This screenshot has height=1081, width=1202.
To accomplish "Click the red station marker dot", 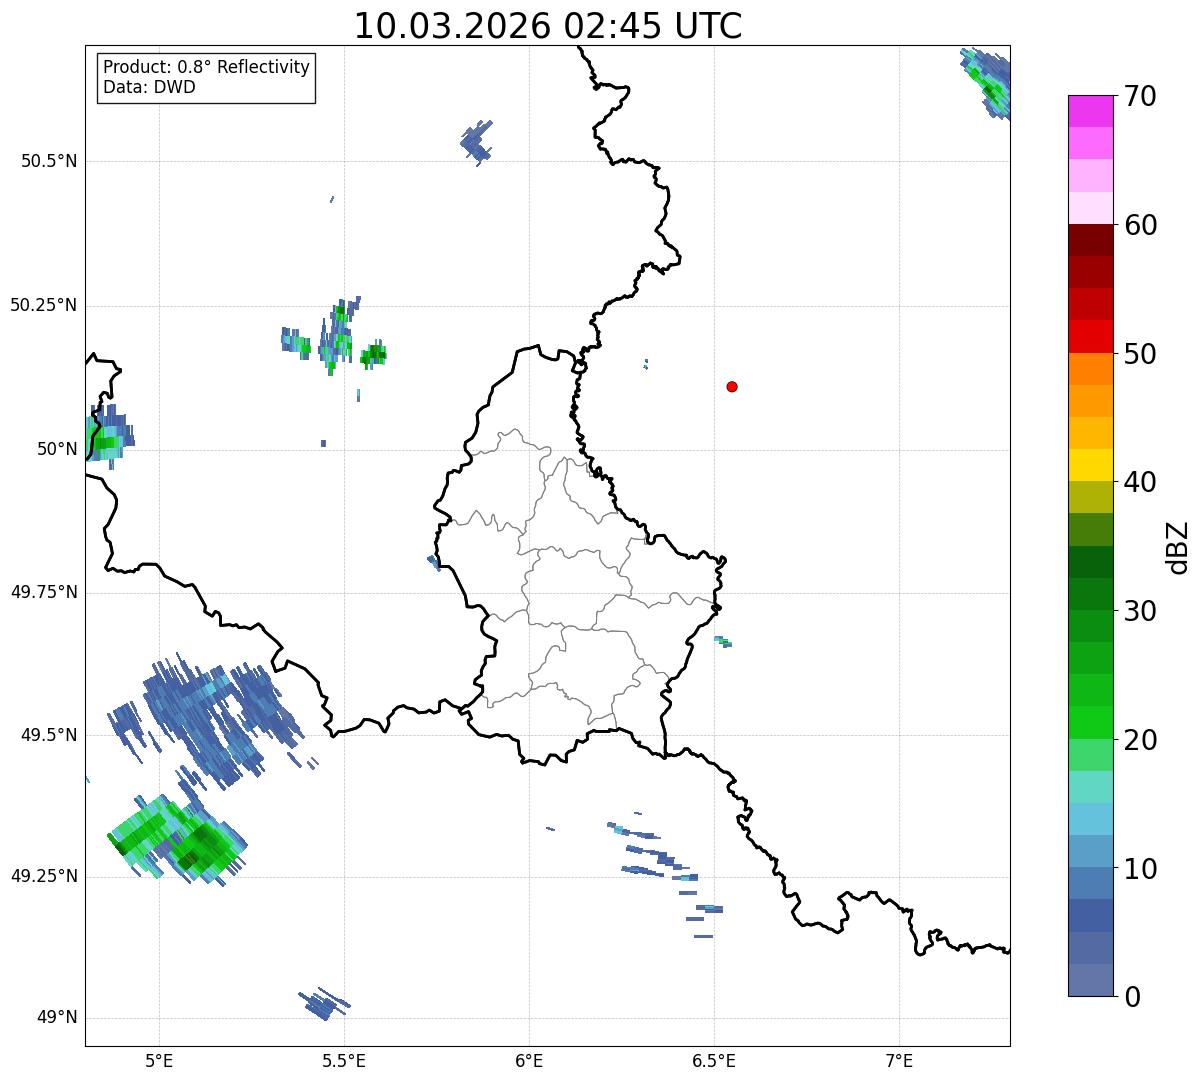I will pos(732,386).
